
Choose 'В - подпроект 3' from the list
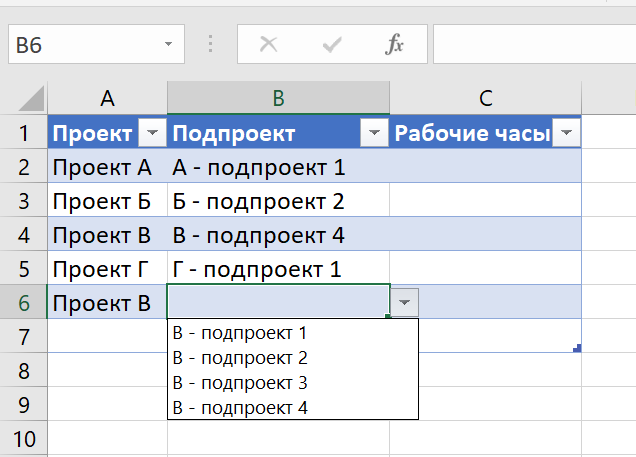click(292, 383)
